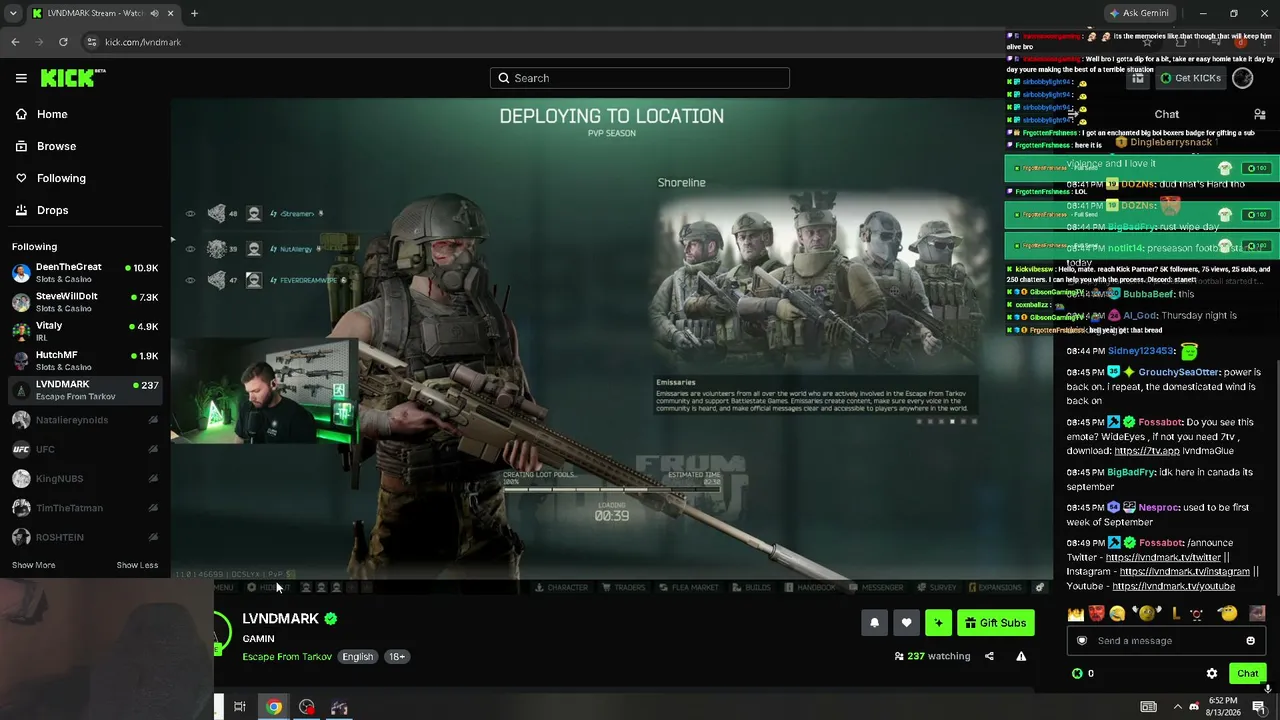Click the Chrome icon on the taskbar
The width and height of the screenshot is (1280, 720).
273,707
